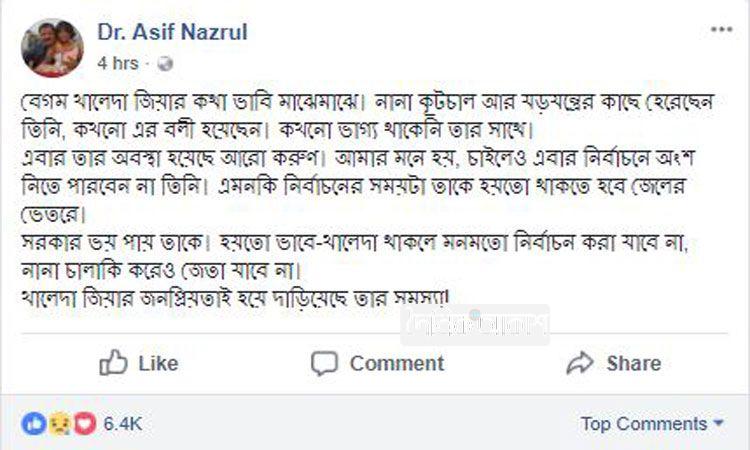This screenshot has height=450, width=750.
Task: Click the "4 hrs" post timestamp
Action: point(118,63)
